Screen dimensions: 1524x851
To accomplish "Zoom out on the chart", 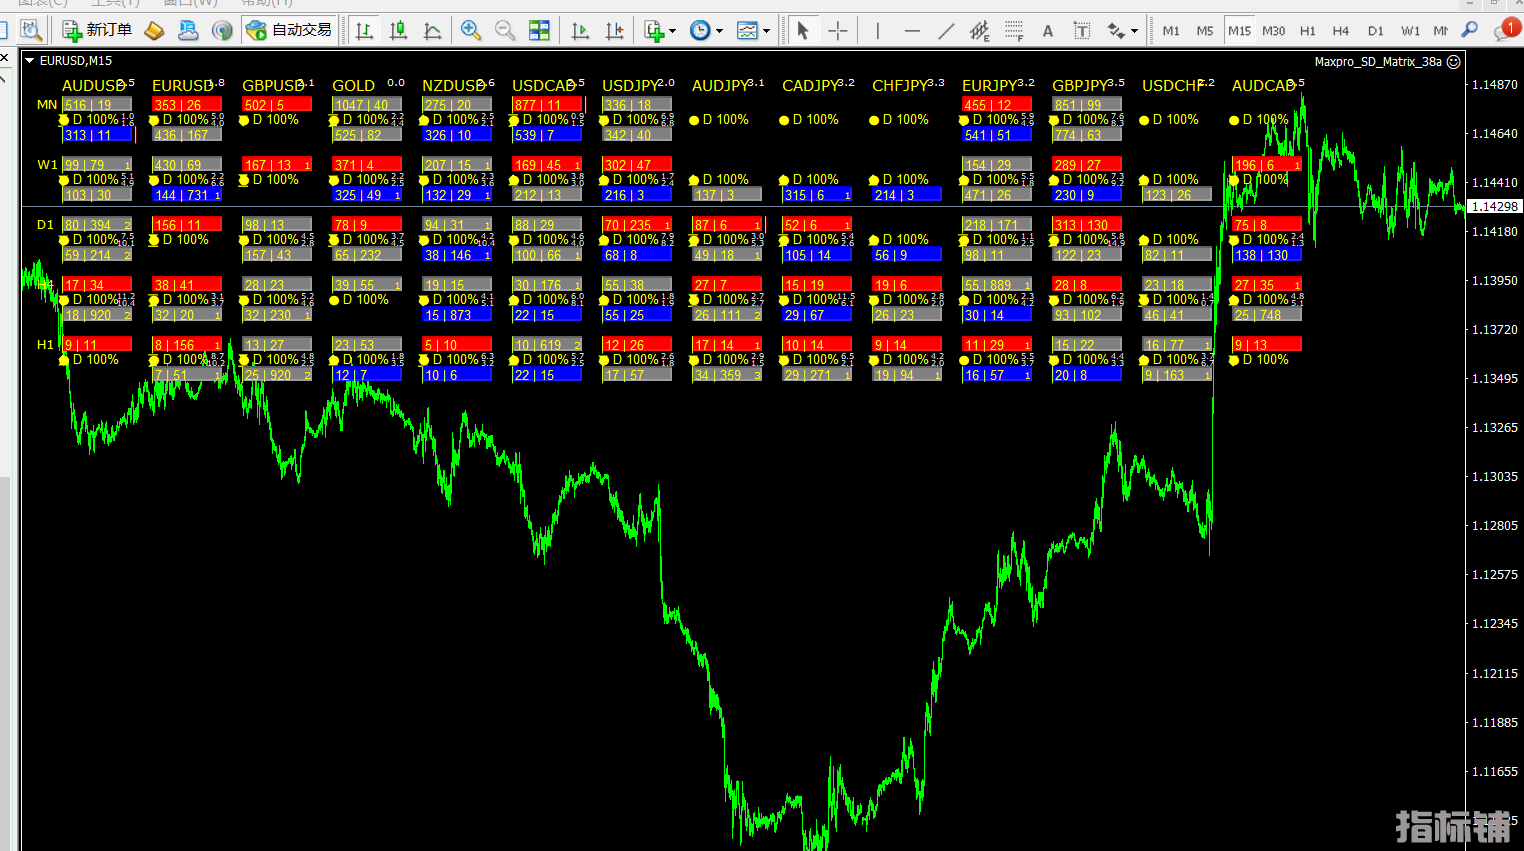I will [505, 31].
